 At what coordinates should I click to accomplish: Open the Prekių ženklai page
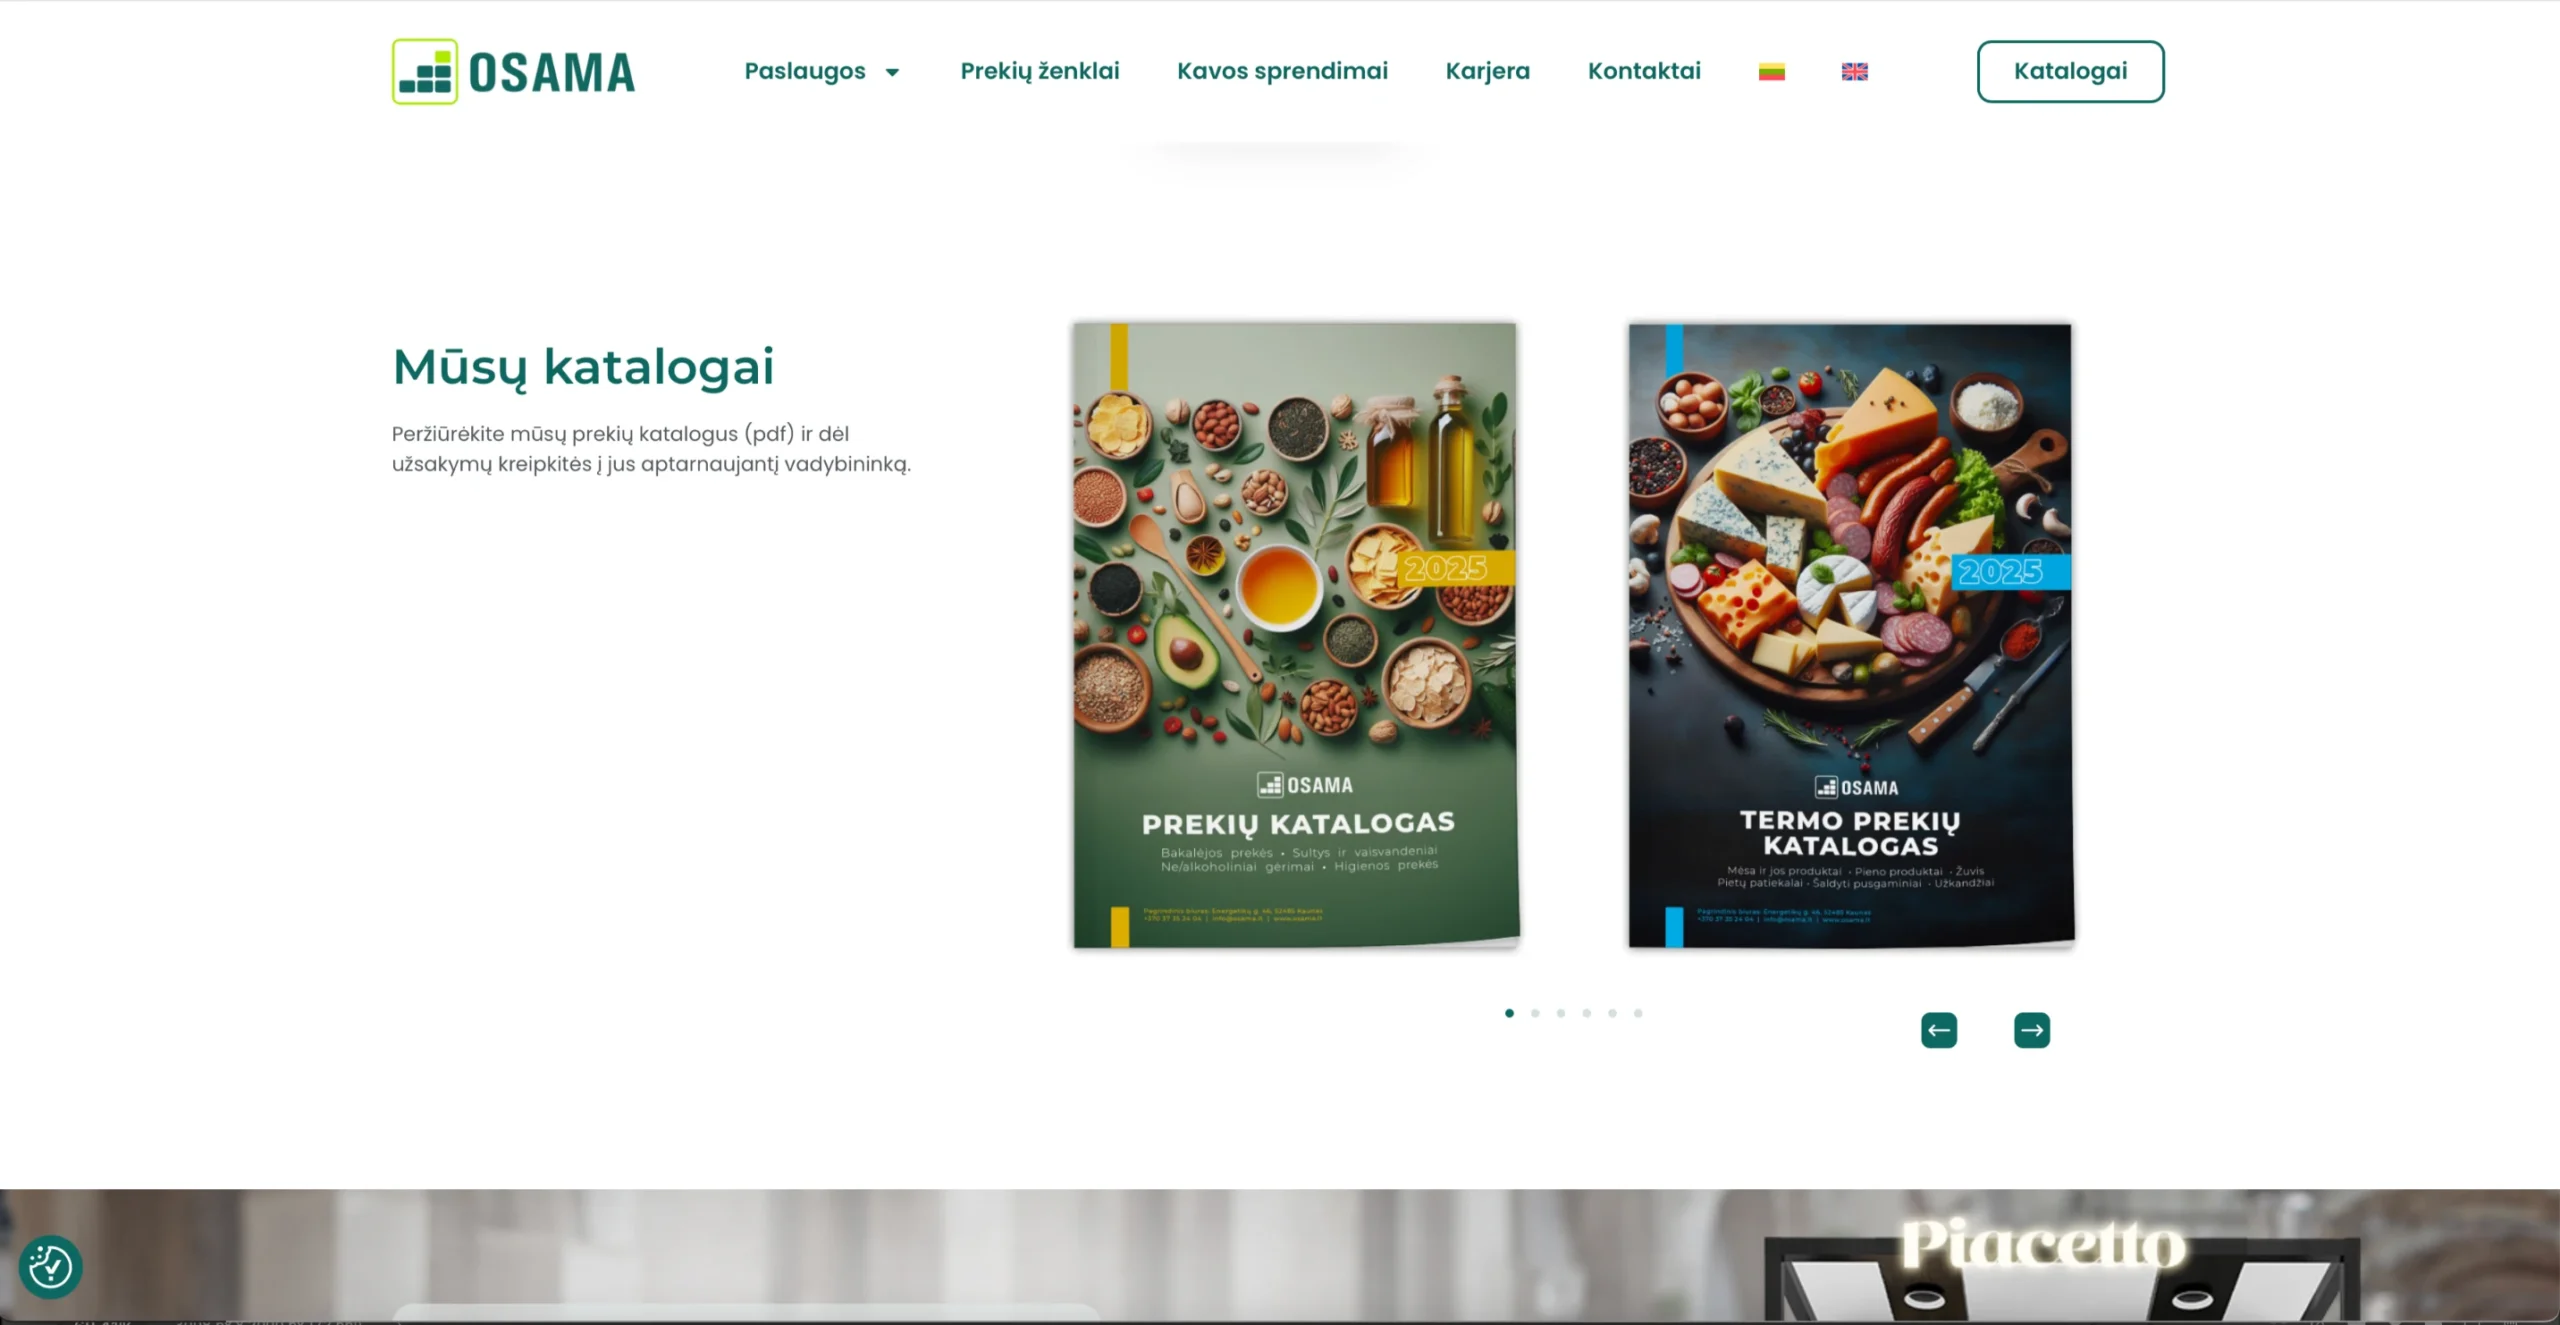coord(1039,71)
